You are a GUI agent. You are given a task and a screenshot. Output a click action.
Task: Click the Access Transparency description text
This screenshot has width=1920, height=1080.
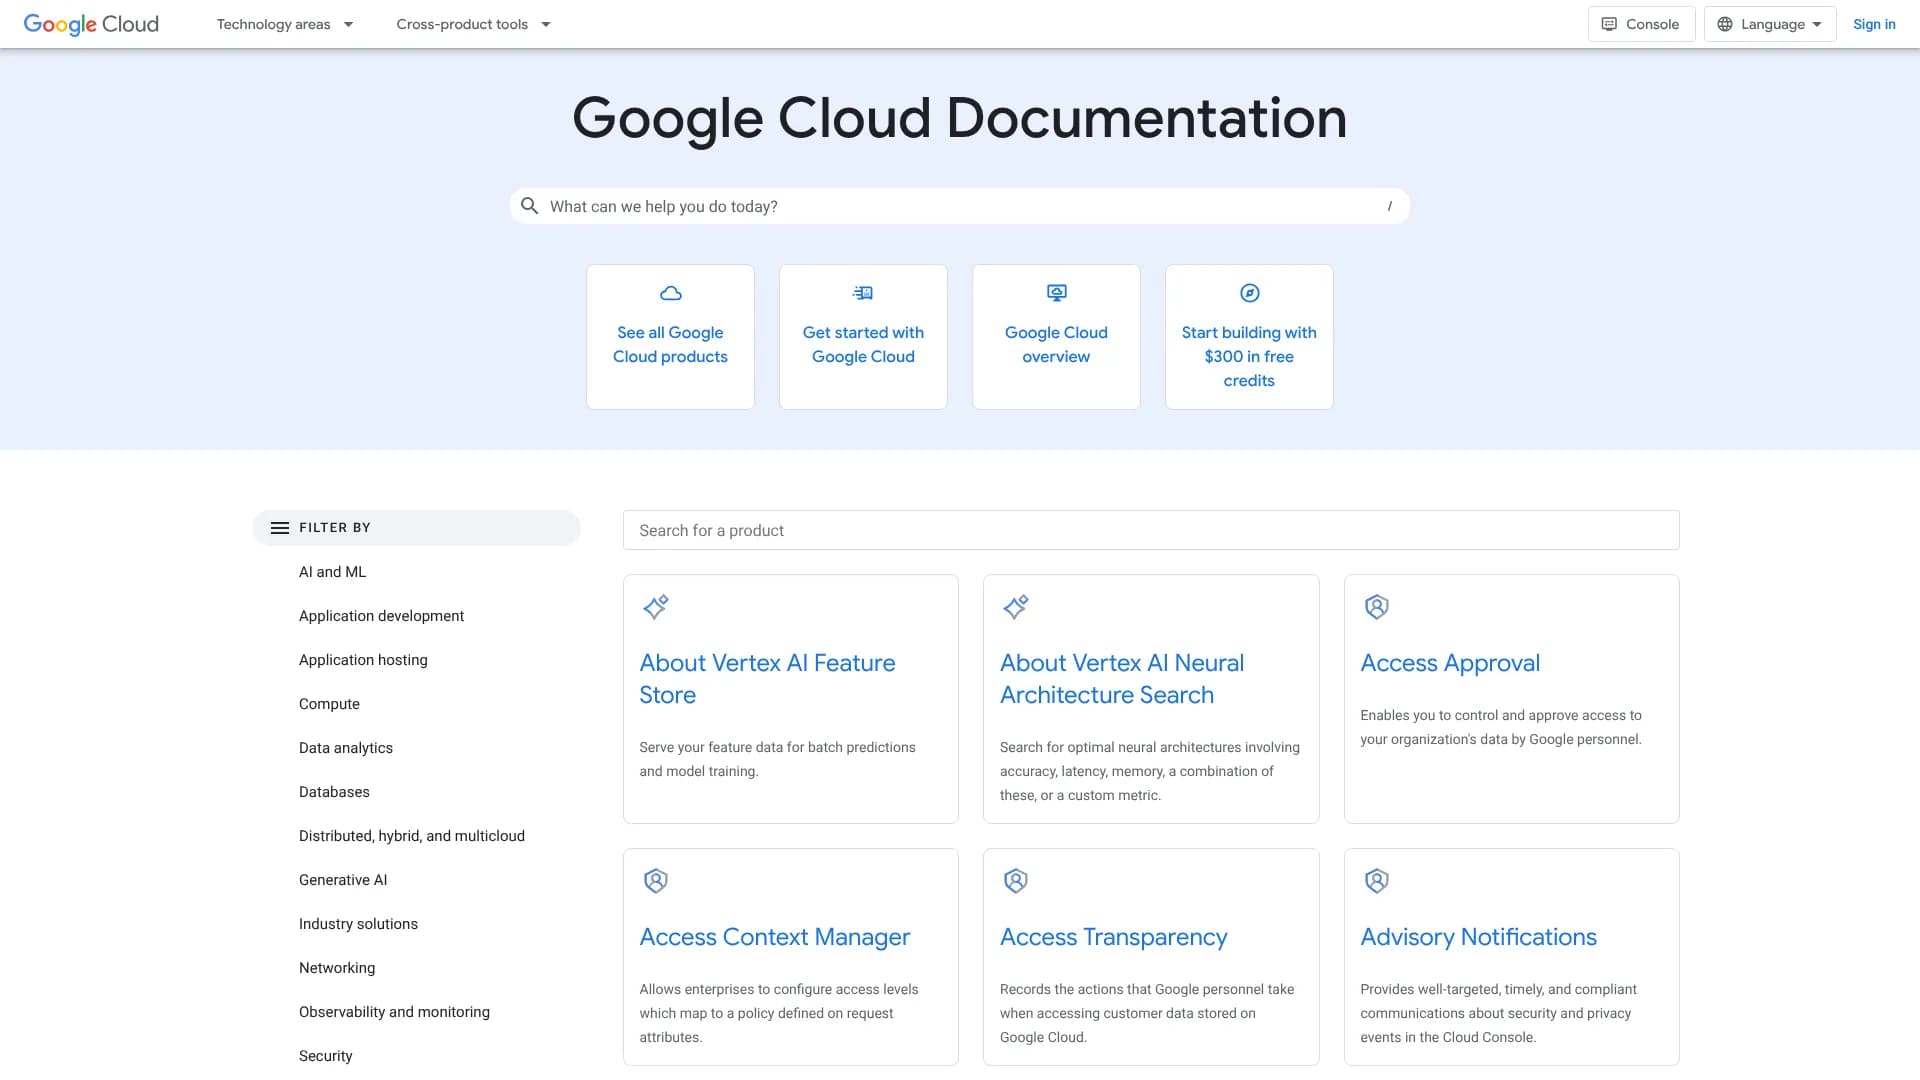[1147, 1013]
